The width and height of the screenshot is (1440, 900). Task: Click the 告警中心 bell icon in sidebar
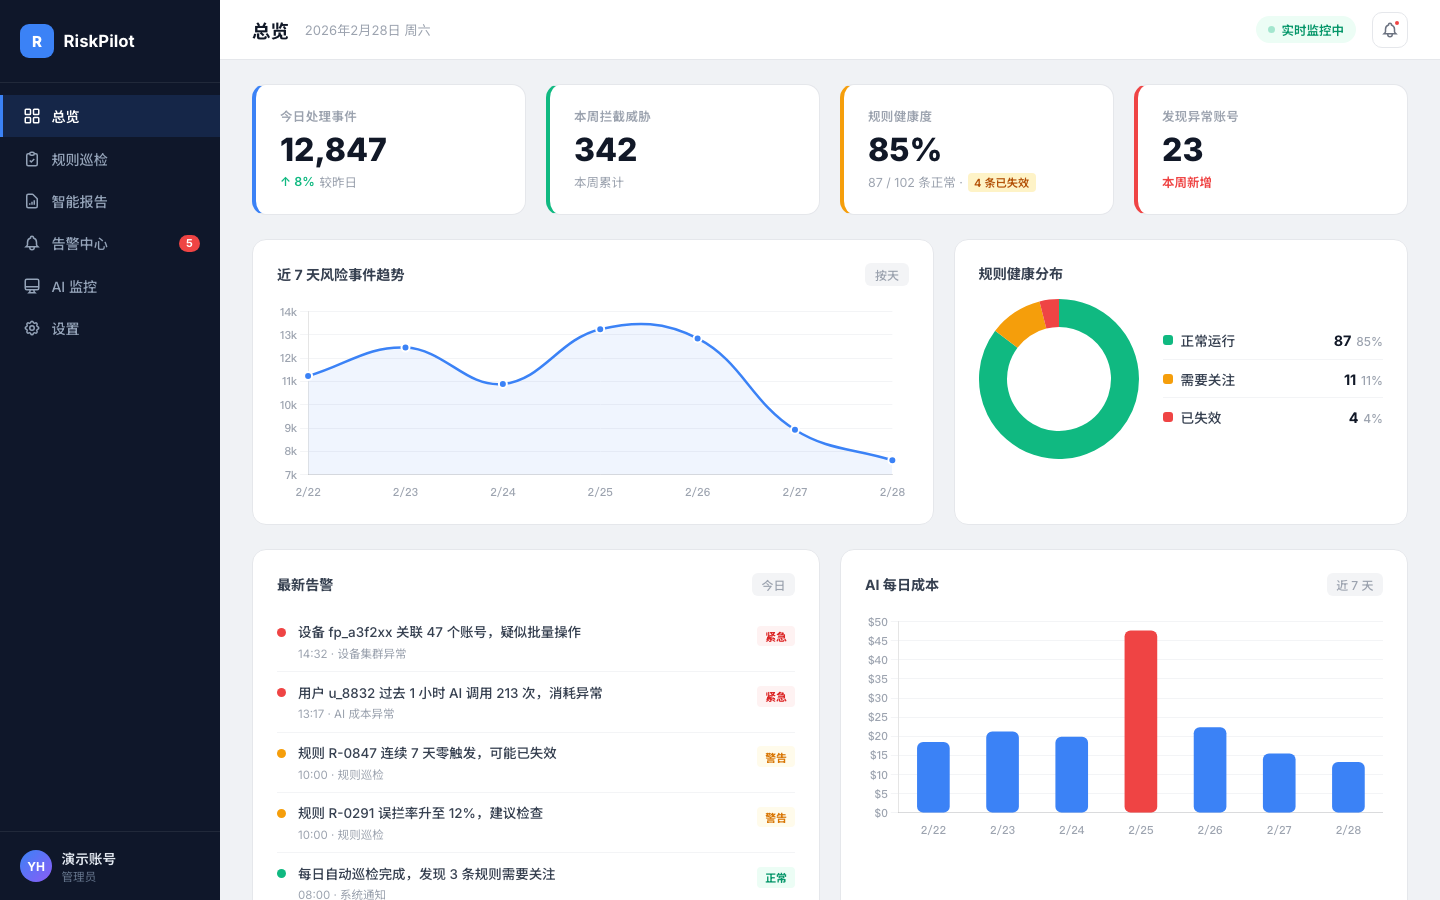coord(32,243)
